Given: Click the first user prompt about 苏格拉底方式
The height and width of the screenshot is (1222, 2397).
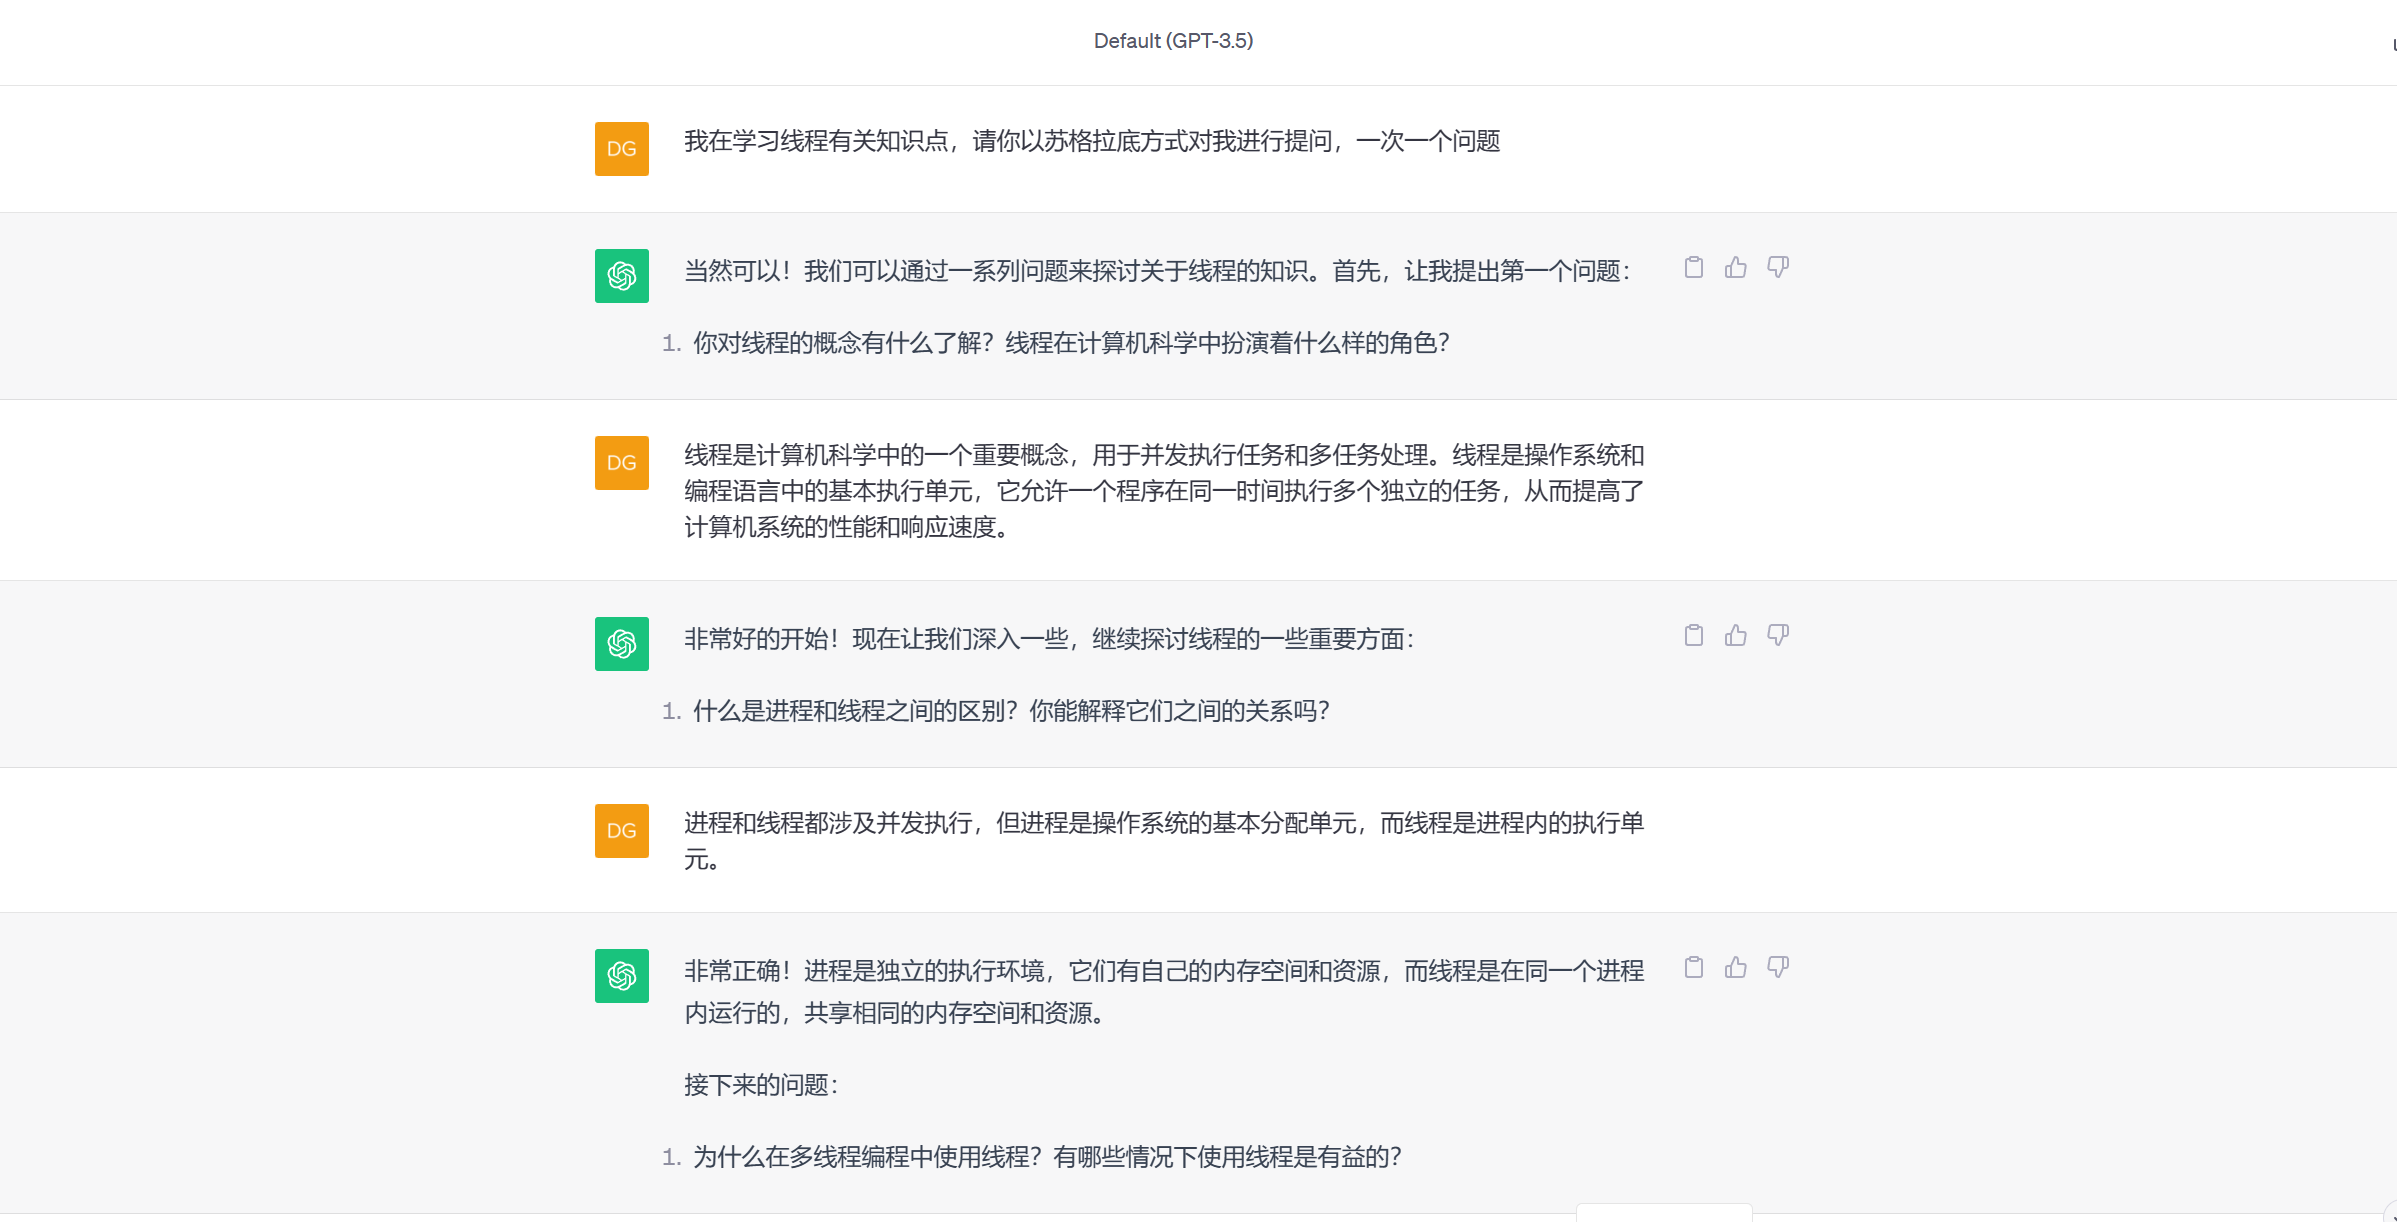Looking at the screenshot, I should coord(1091,141).
